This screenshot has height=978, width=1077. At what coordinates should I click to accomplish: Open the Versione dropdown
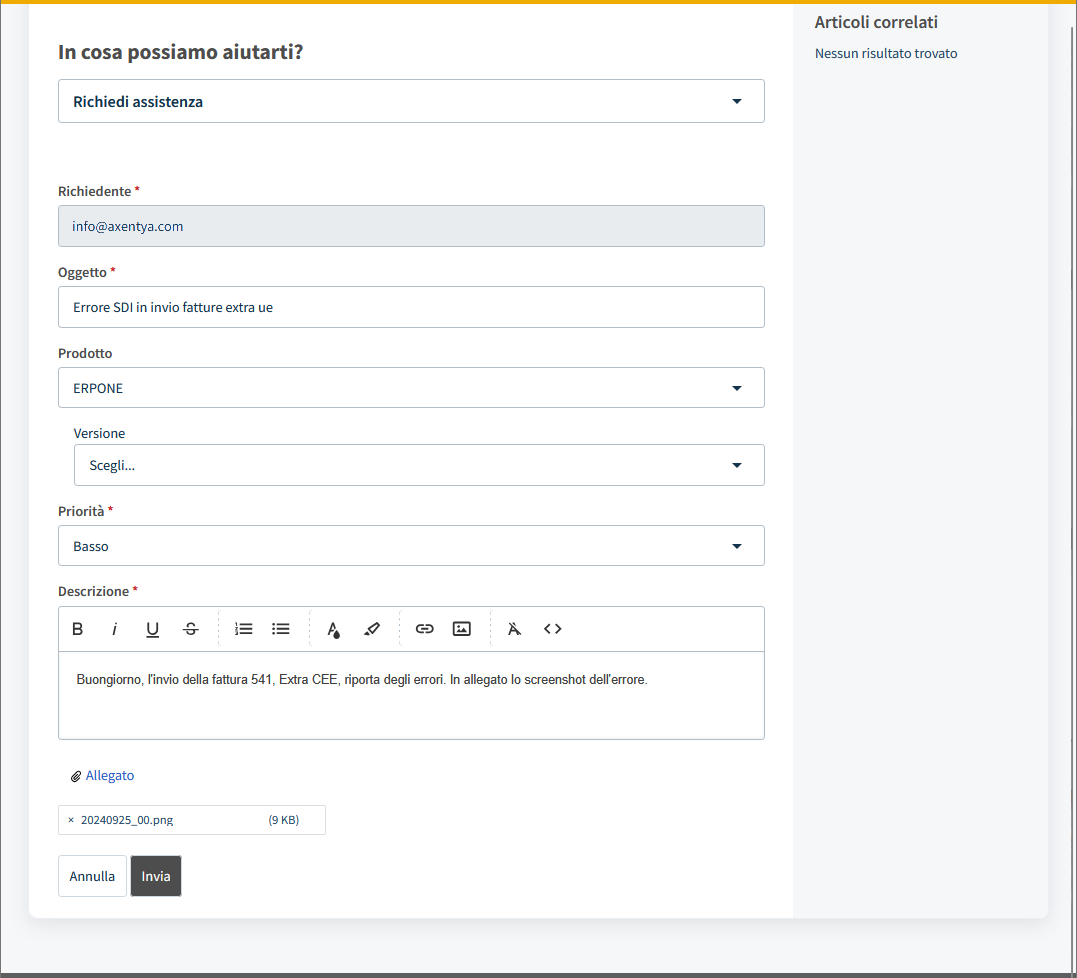[419, 465]
